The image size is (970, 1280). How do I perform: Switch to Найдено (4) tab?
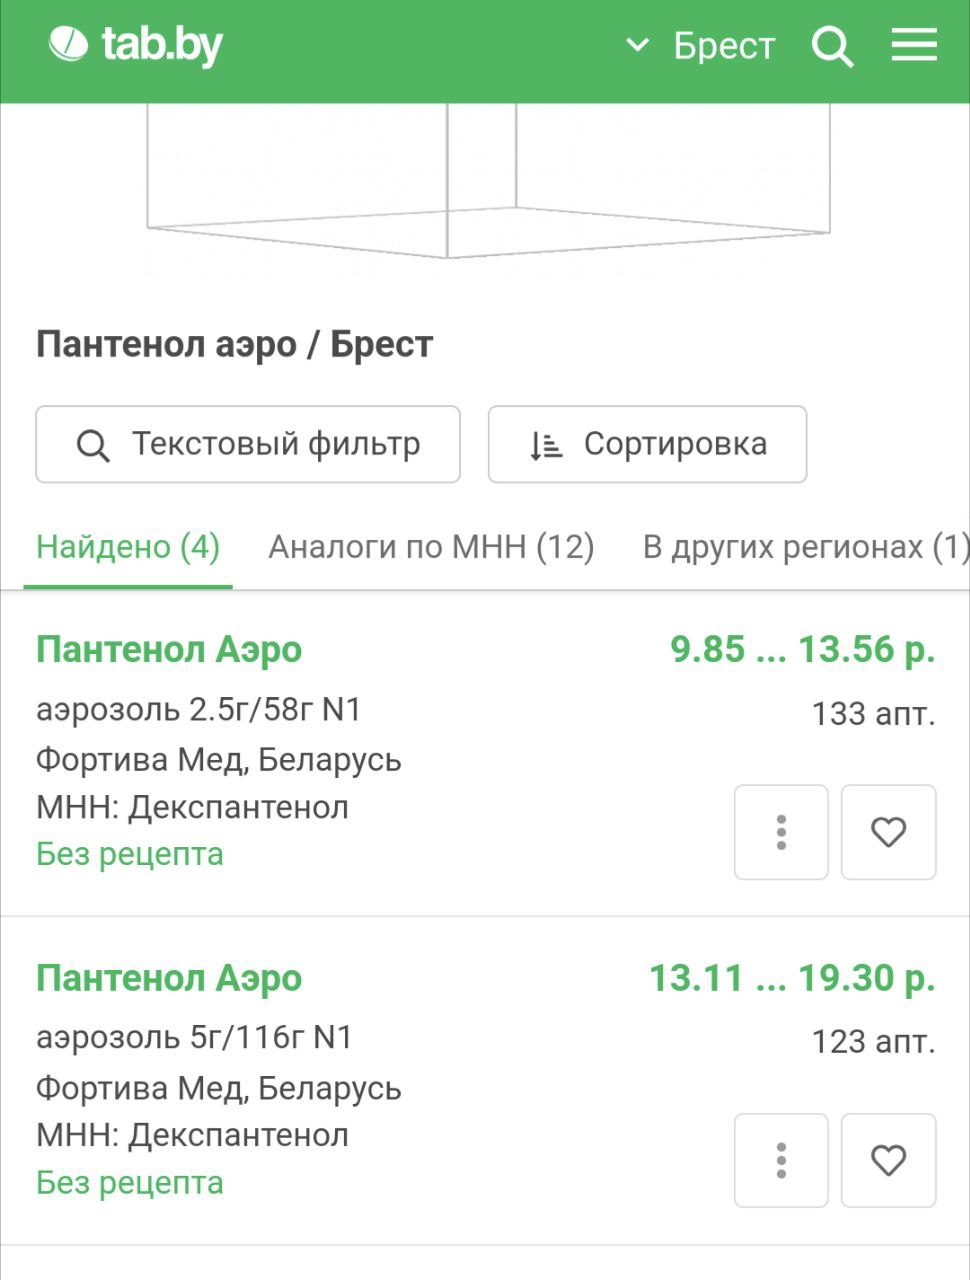coord(128,547)
